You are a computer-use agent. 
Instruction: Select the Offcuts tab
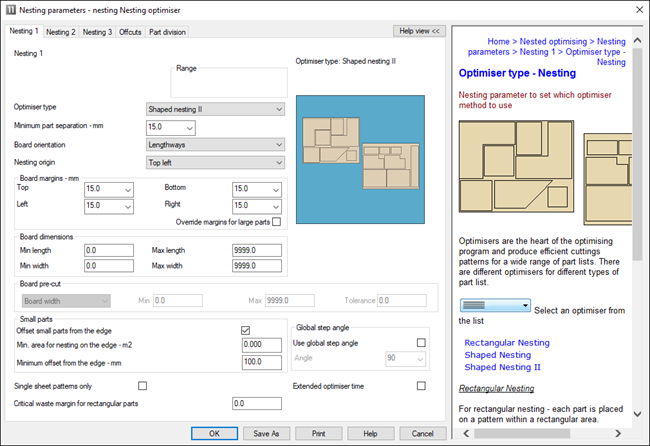tap(129, 32)
